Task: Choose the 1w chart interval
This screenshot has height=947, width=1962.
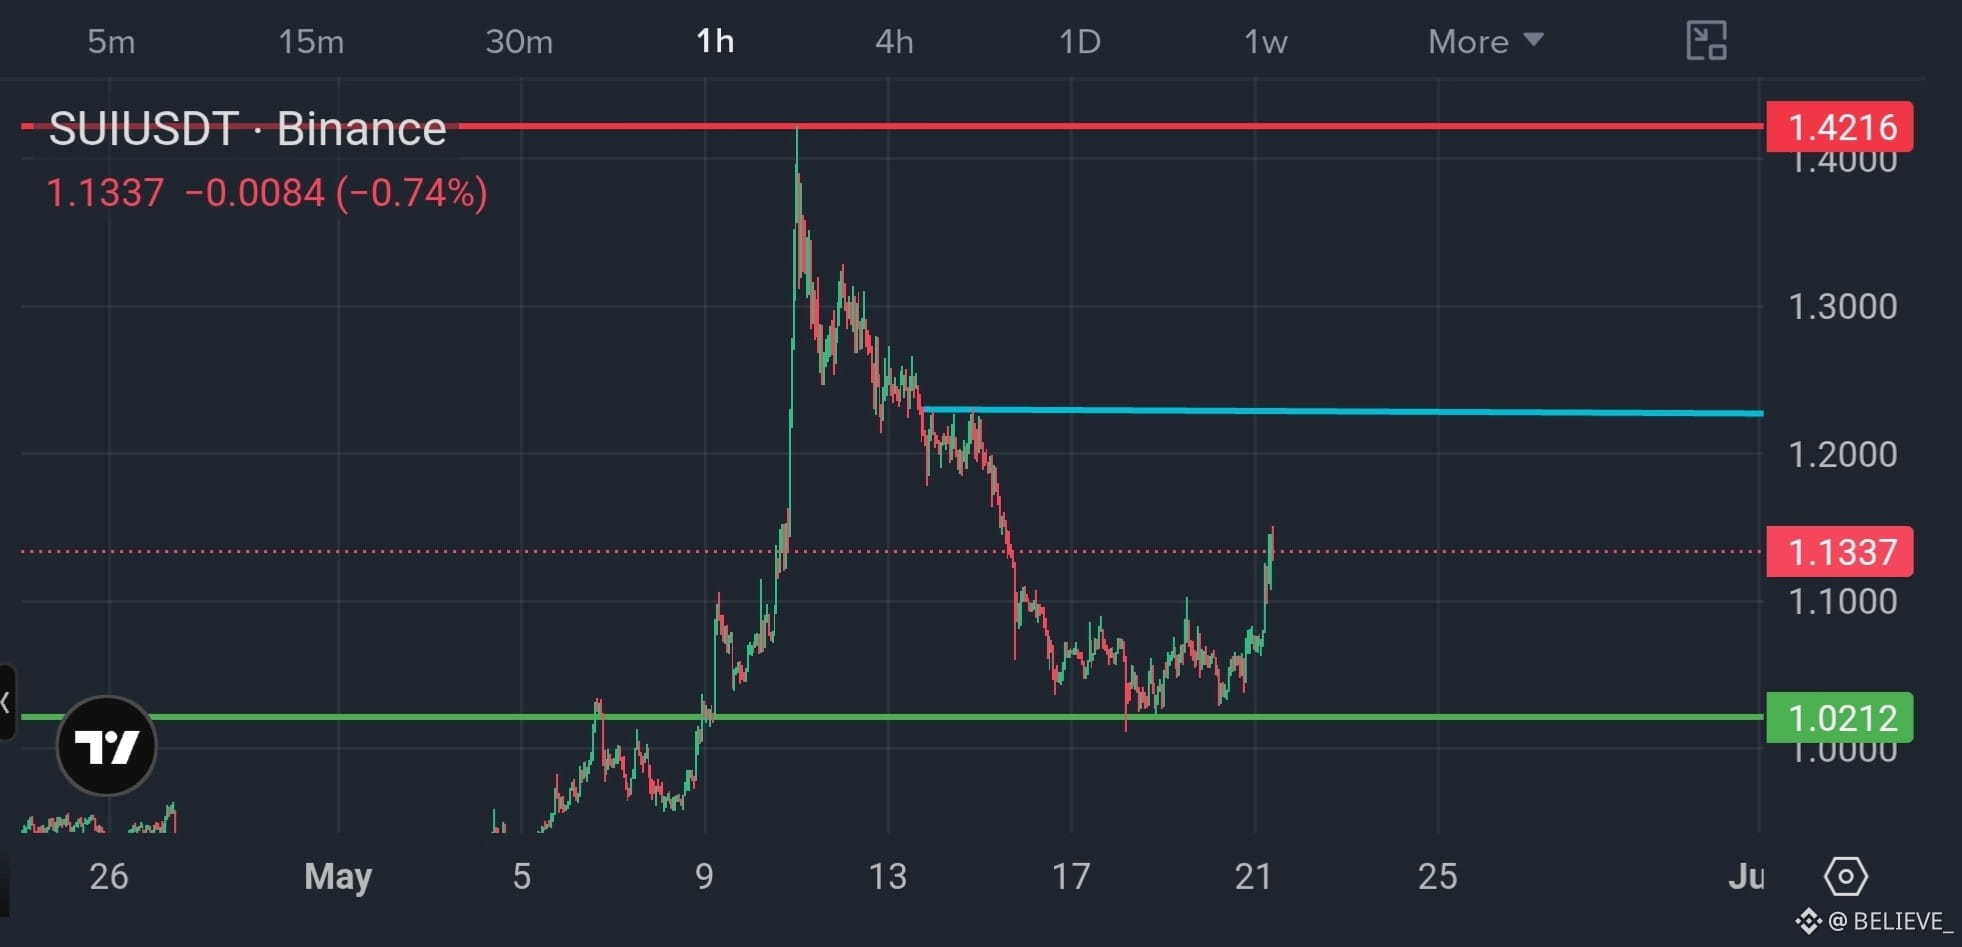Action: click(1265, 41)
